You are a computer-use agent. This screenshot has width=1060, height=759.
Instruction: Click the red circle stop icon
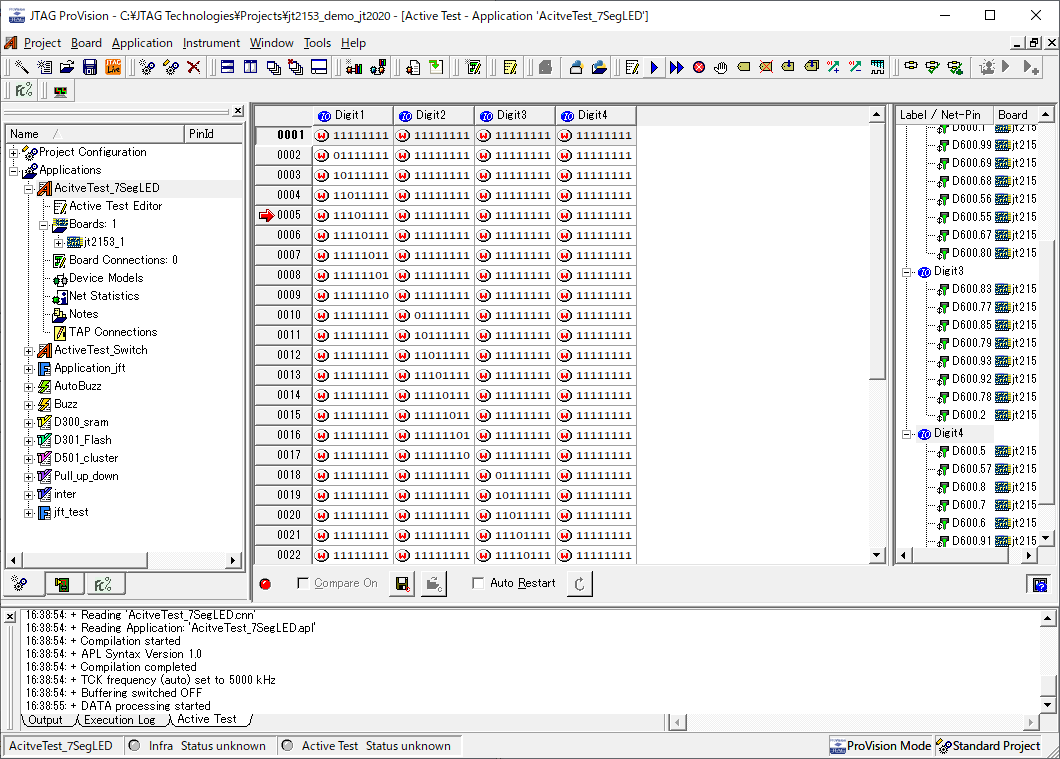click(x=699, y=67)
